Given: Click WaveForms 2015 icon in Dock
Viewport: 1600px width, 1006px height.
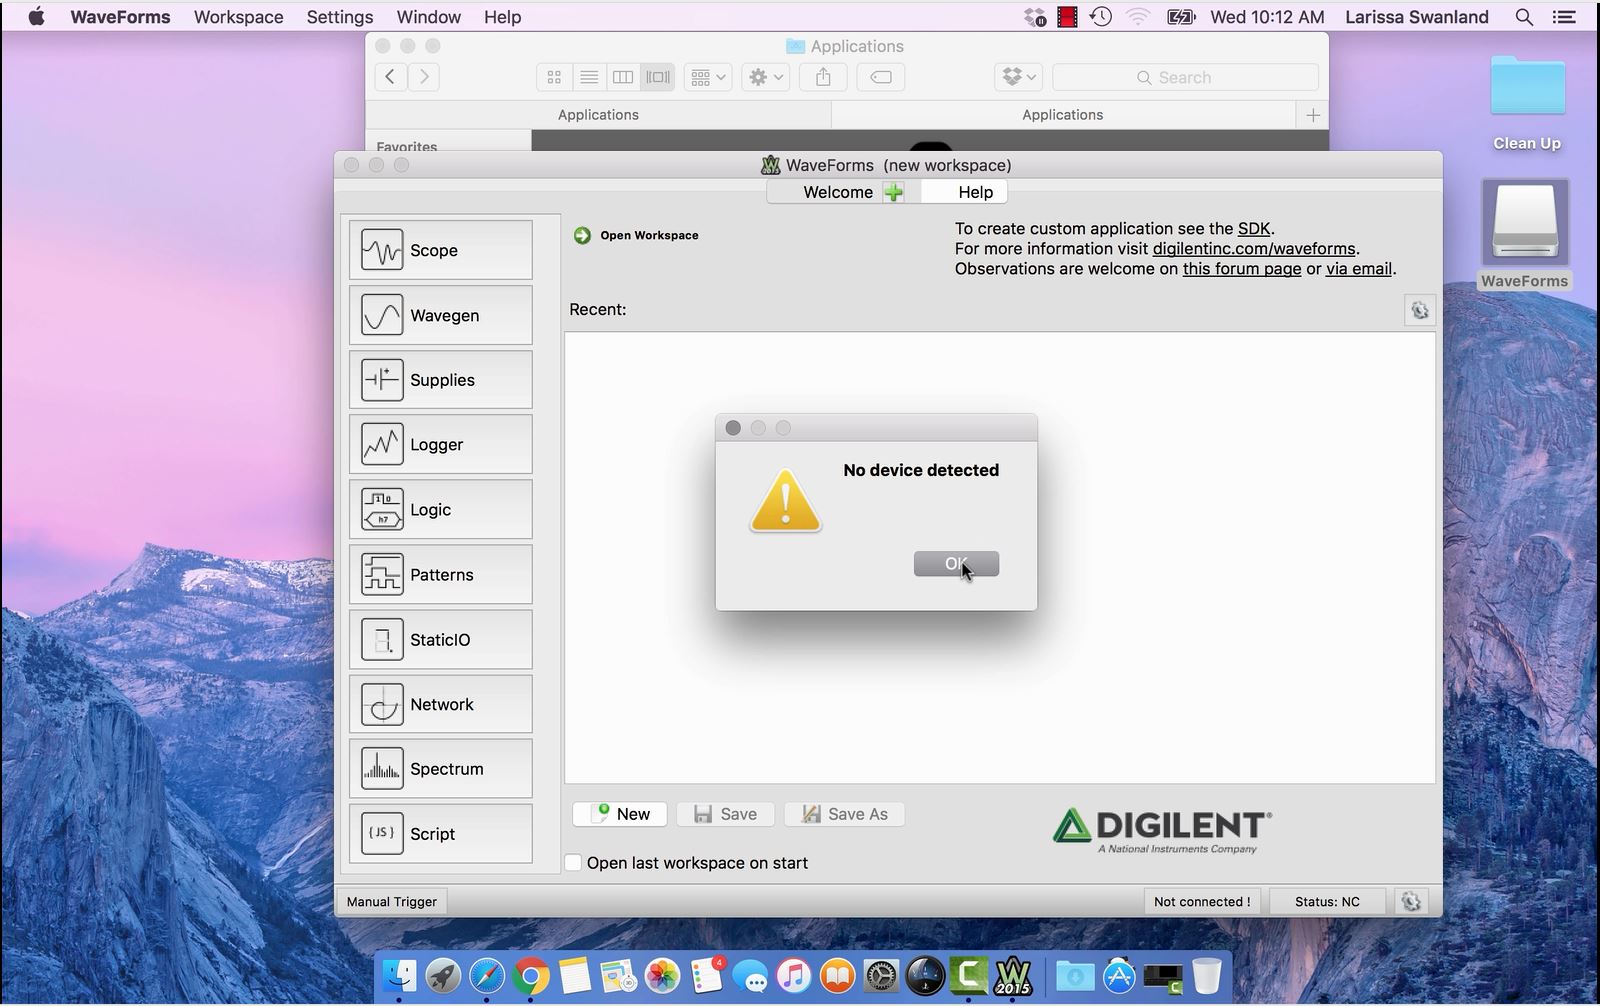Looking at the screenshot, I should tap(1012, 976).
